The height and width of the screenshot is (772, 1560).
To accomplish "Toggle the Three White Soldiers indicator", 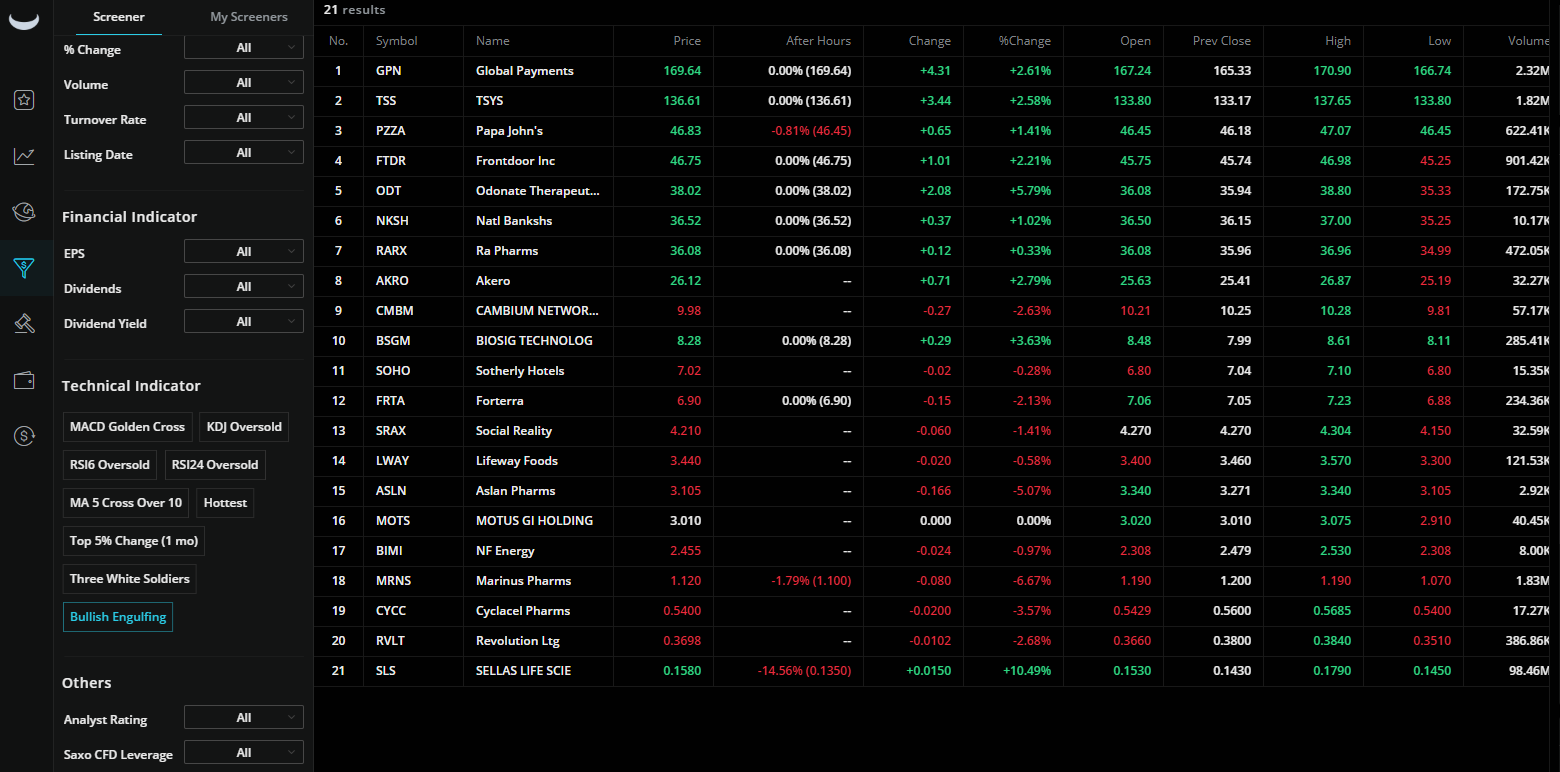I will tap(129, 579).
